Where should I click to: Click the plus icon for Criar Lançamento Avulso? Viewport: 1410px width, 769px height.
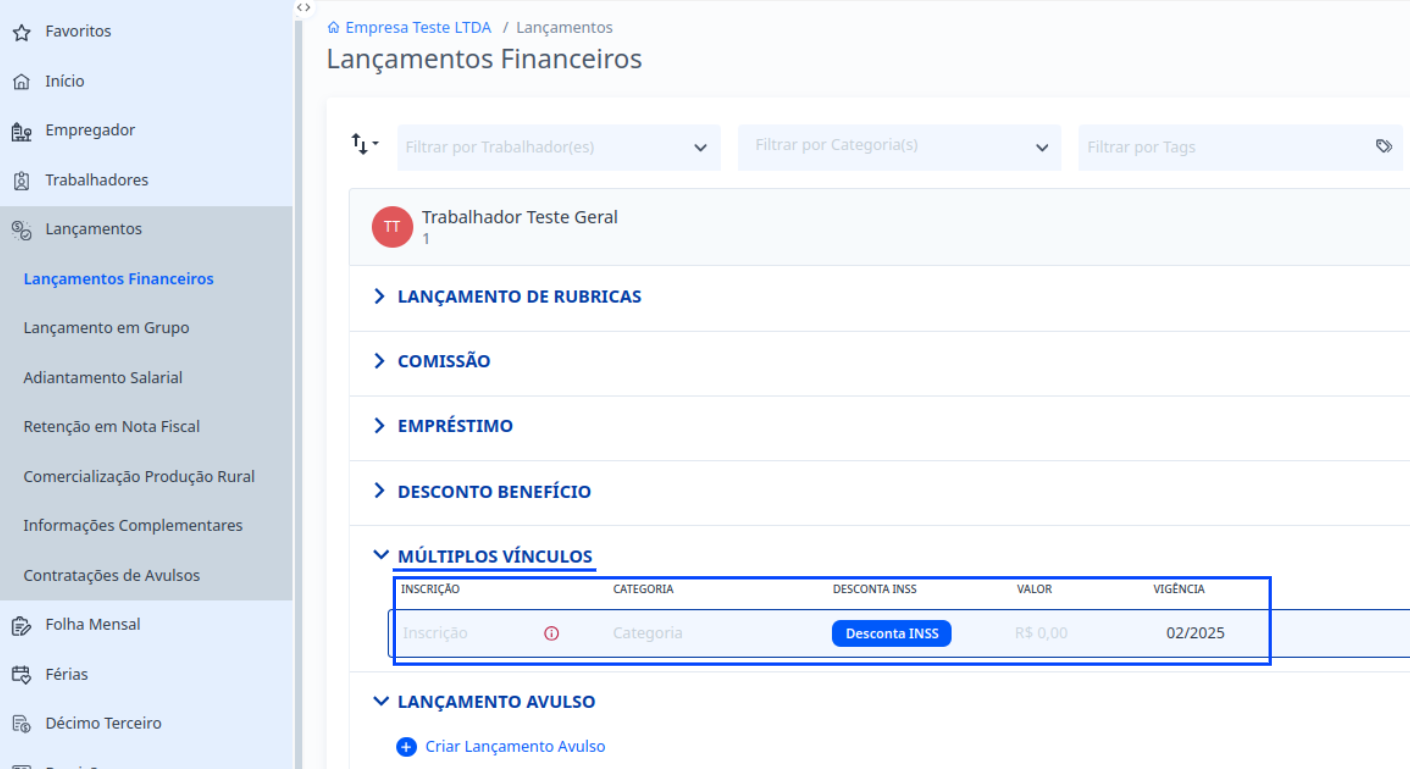click(406, 746)
